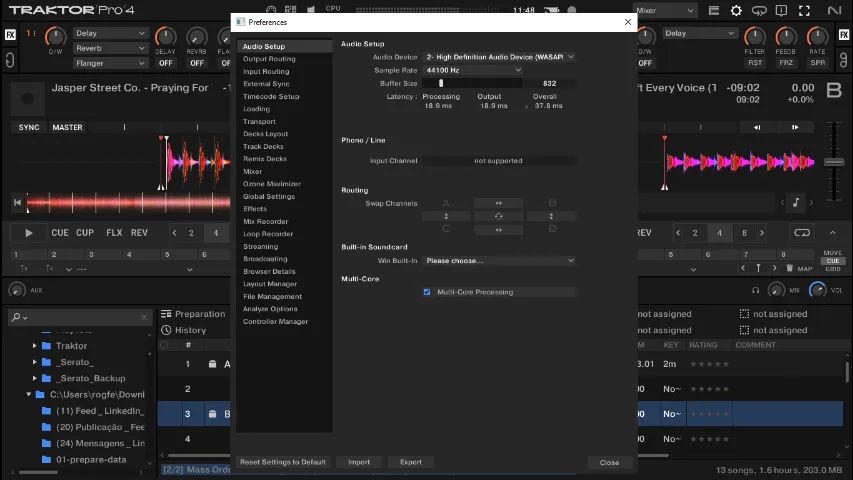Expand the Traktor folder in browser tree
853x480 pixels.
[x=34, y=346]
